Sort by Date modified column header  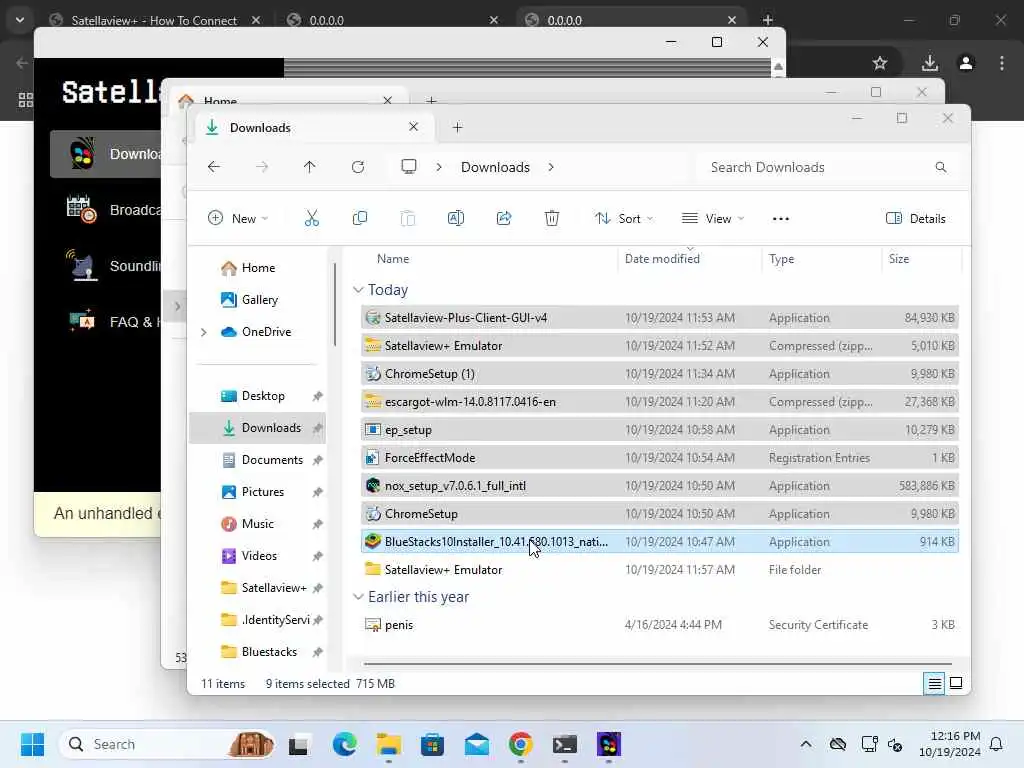tap(662, 259)
